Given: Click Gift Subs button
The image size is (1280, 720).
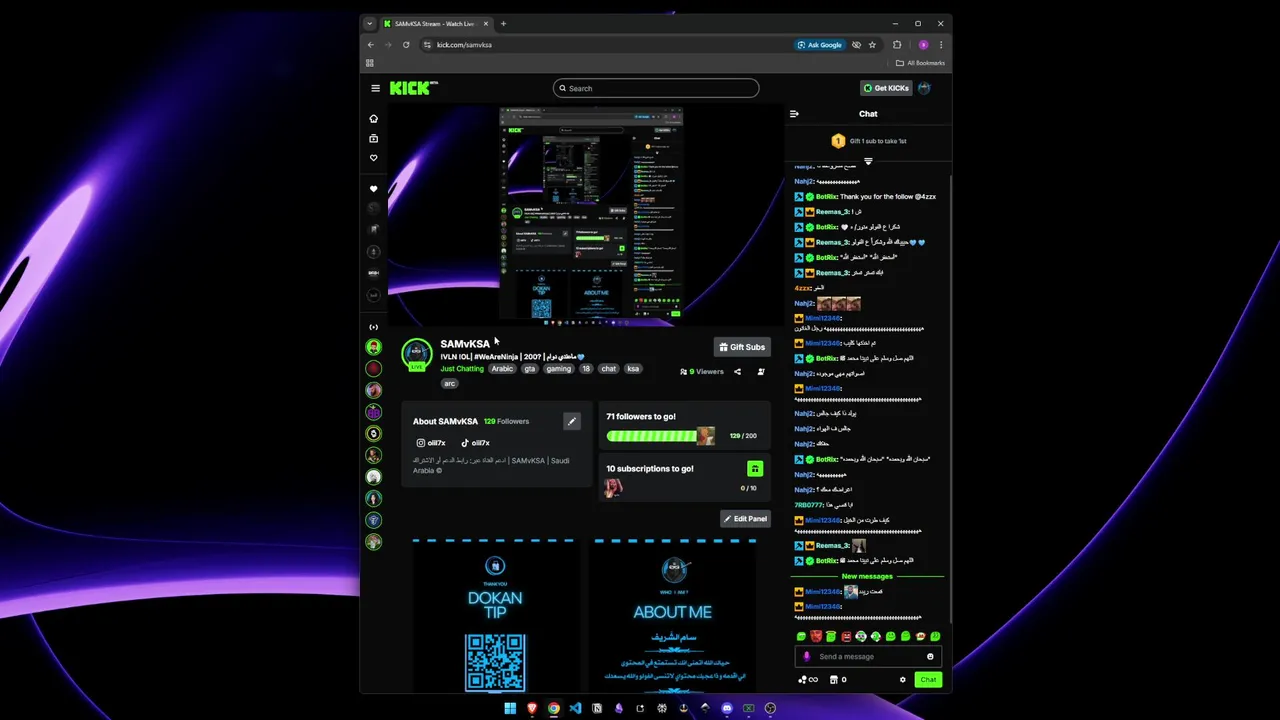Looking at the screenshot, I should coord(742,347).
